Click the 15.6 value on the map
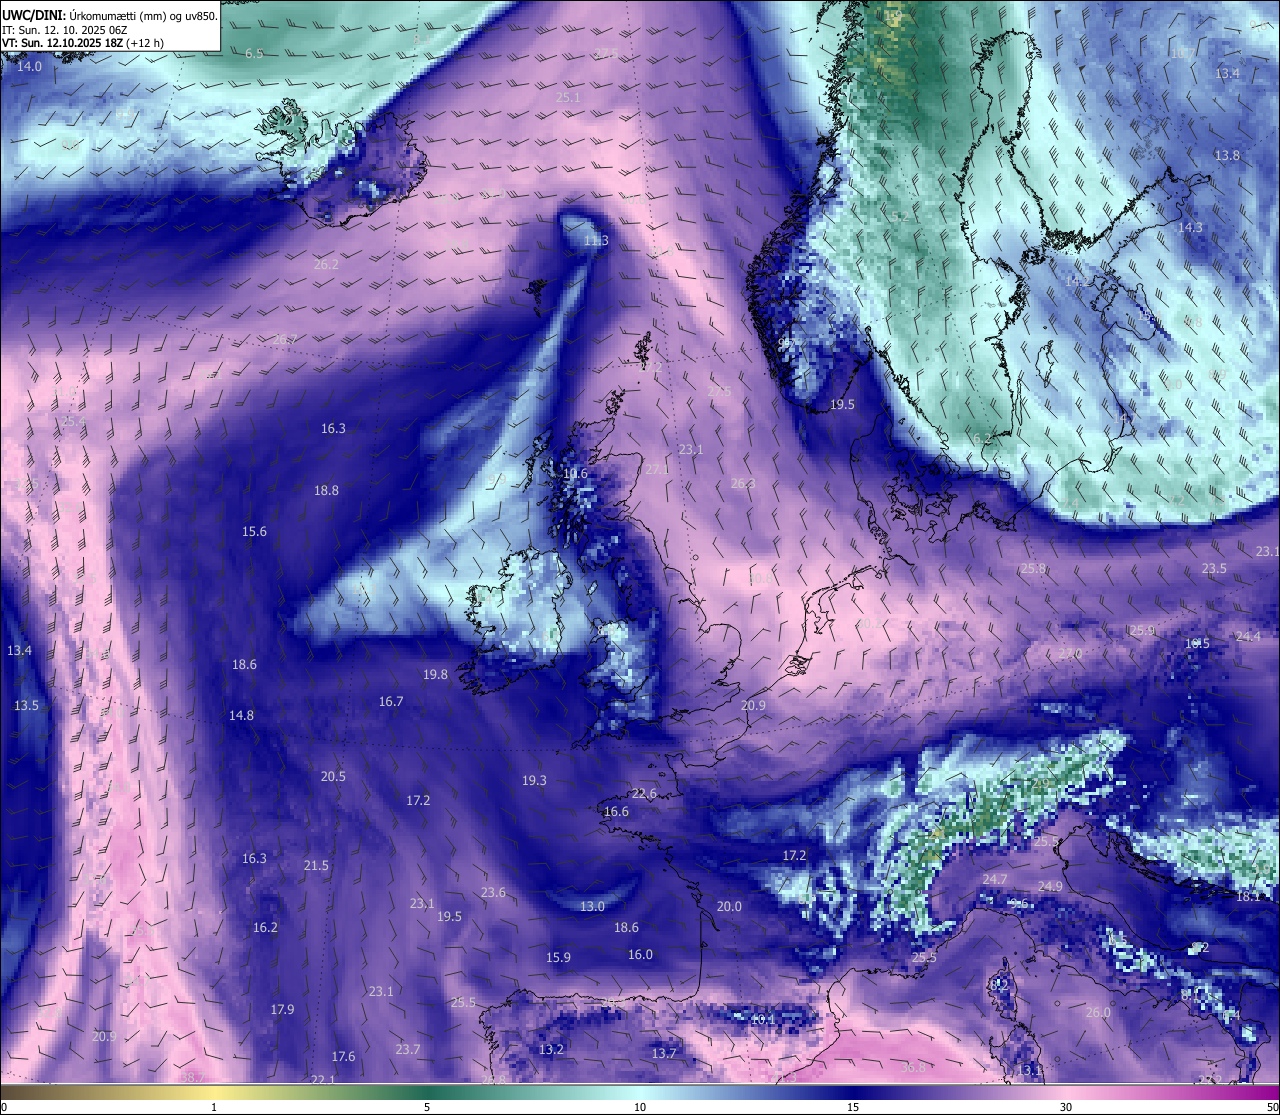This screenshot has width=1280, height=1115. click(x=254, y=531)
